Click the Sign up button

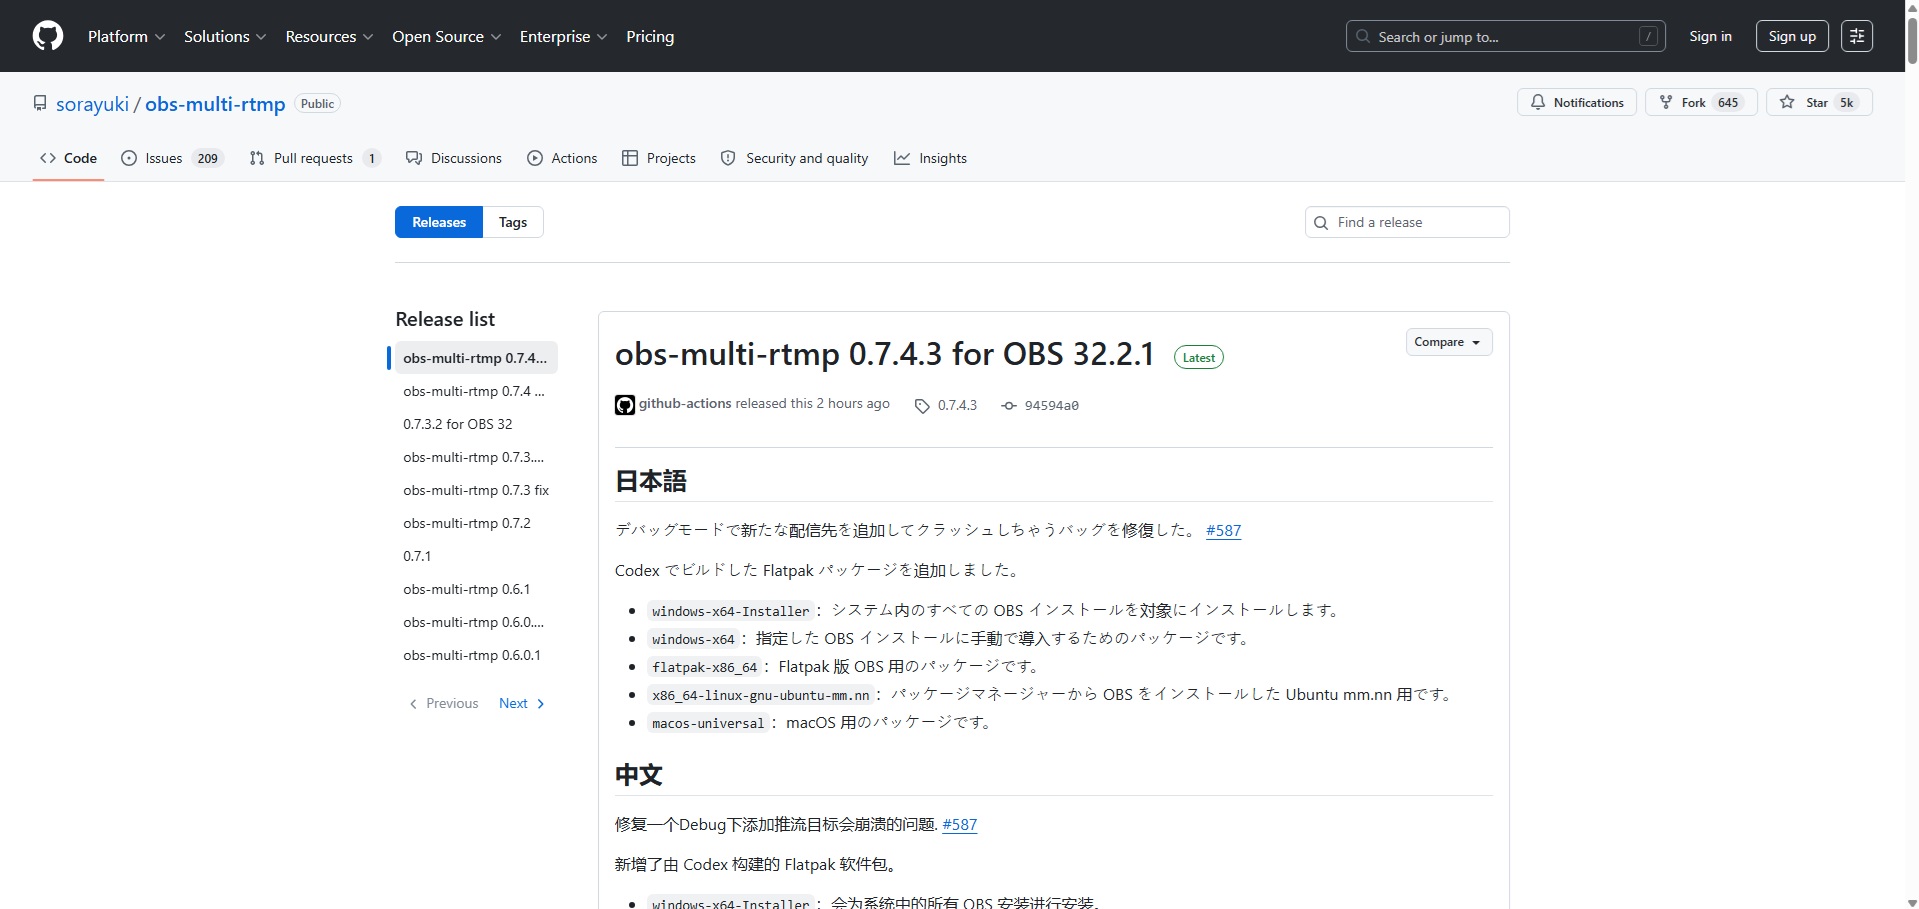[1792, 36]
